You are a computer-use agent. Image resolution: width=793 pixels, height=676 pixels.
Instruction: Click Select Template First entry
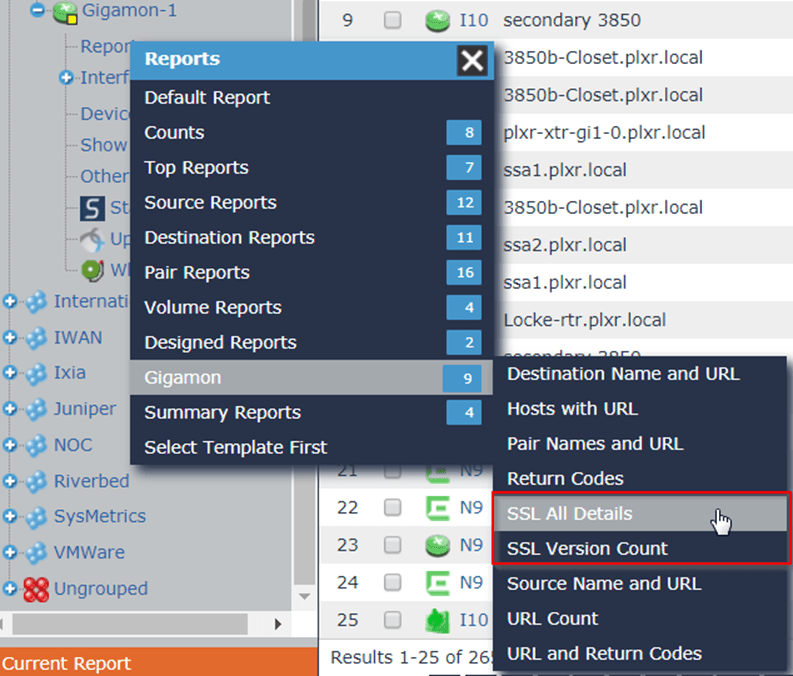tap(312, 447)
